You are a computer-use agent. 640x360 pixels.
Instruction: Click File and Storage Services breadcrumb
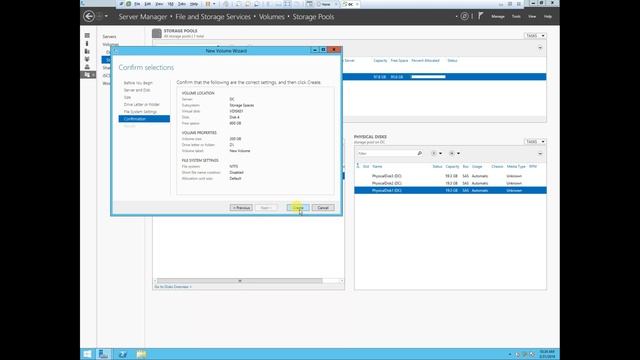coord(213,17)
